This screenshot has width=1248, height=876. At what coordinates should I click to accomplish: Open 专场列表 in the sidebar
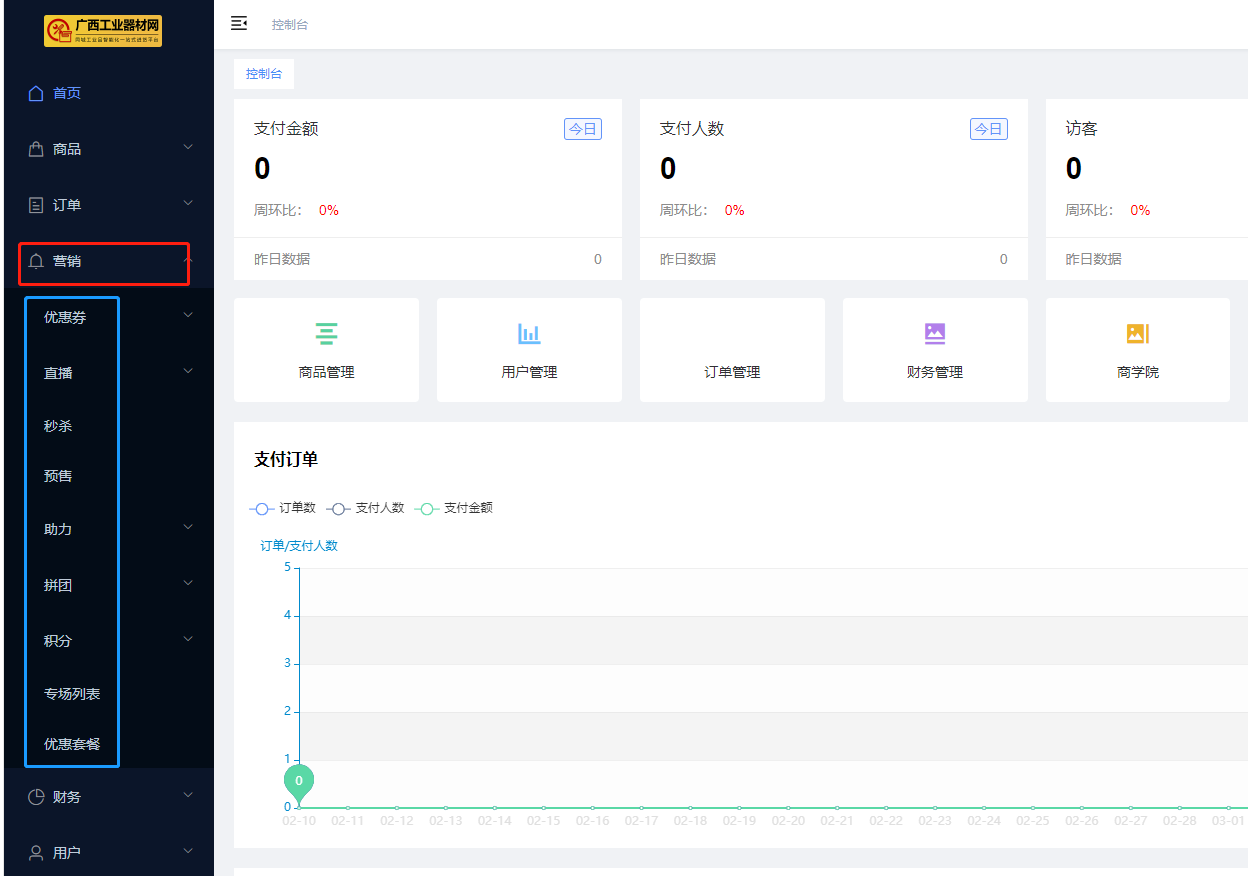click(x=72, y=694)
